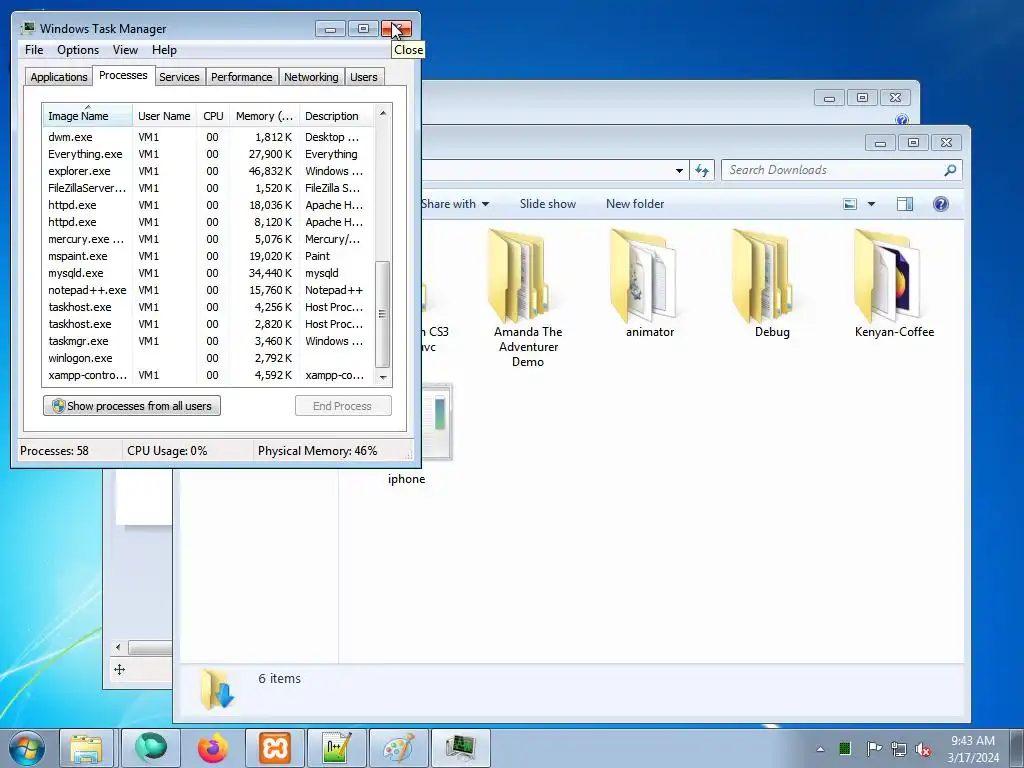Open Windows Explorer from the taskbar
The image size is (1024, 768).
coord(86,748)
